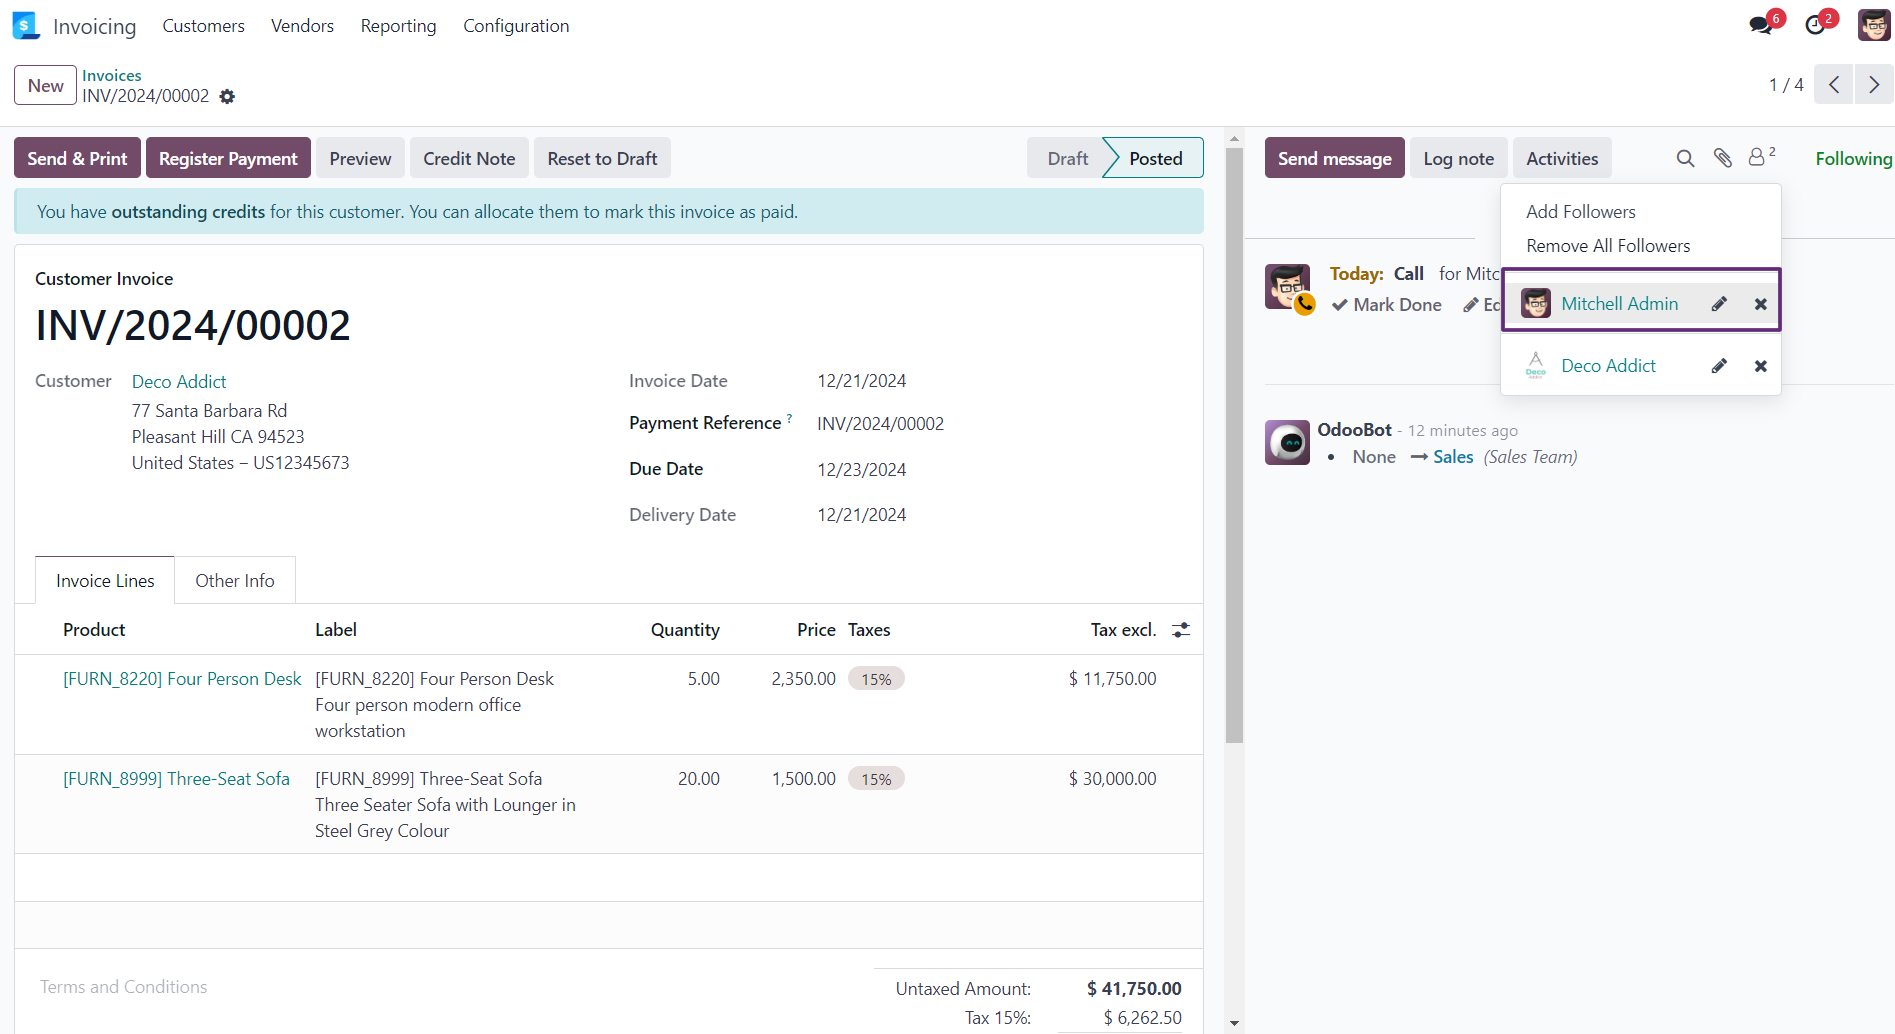Click the Tax excl. column header
The height and width of the screenshot is (1034, 1895).
tap(1123, 630)
